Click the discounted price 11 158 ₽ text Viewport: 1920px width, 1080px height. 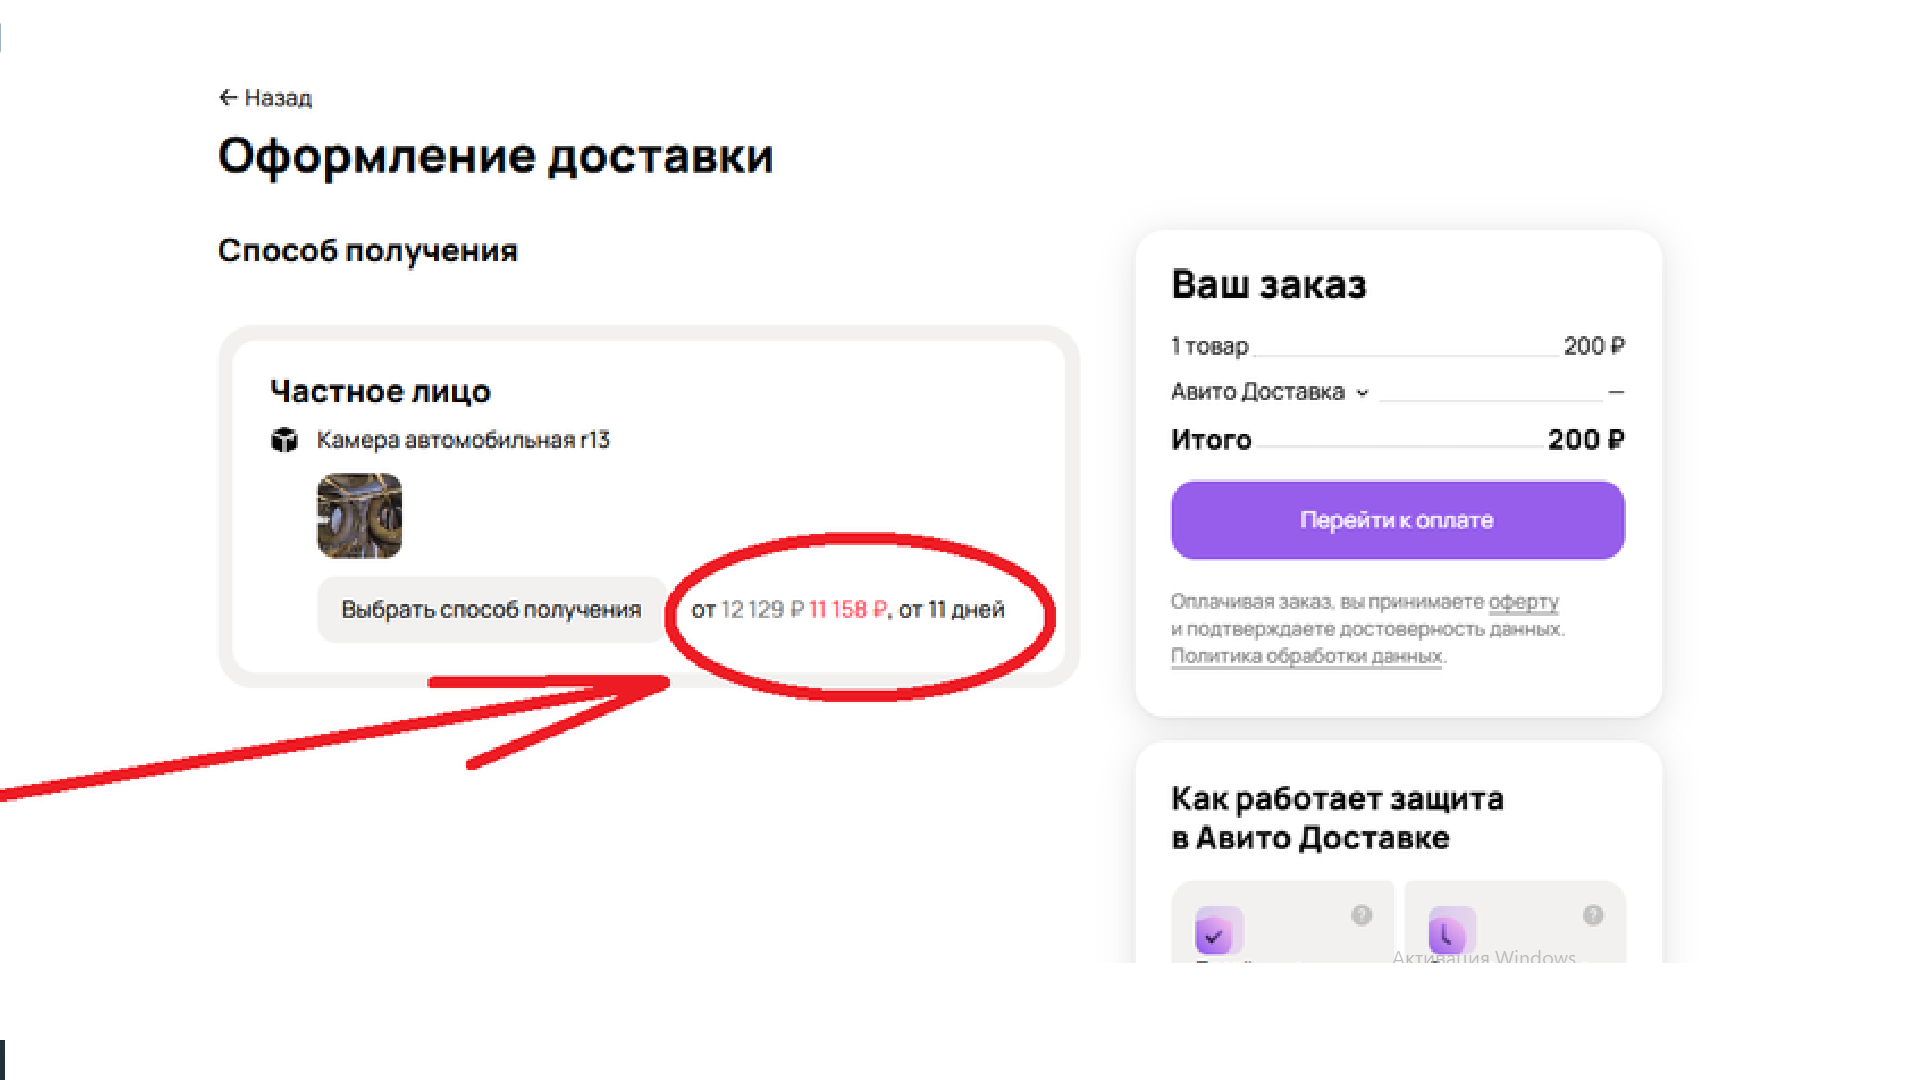848,609
